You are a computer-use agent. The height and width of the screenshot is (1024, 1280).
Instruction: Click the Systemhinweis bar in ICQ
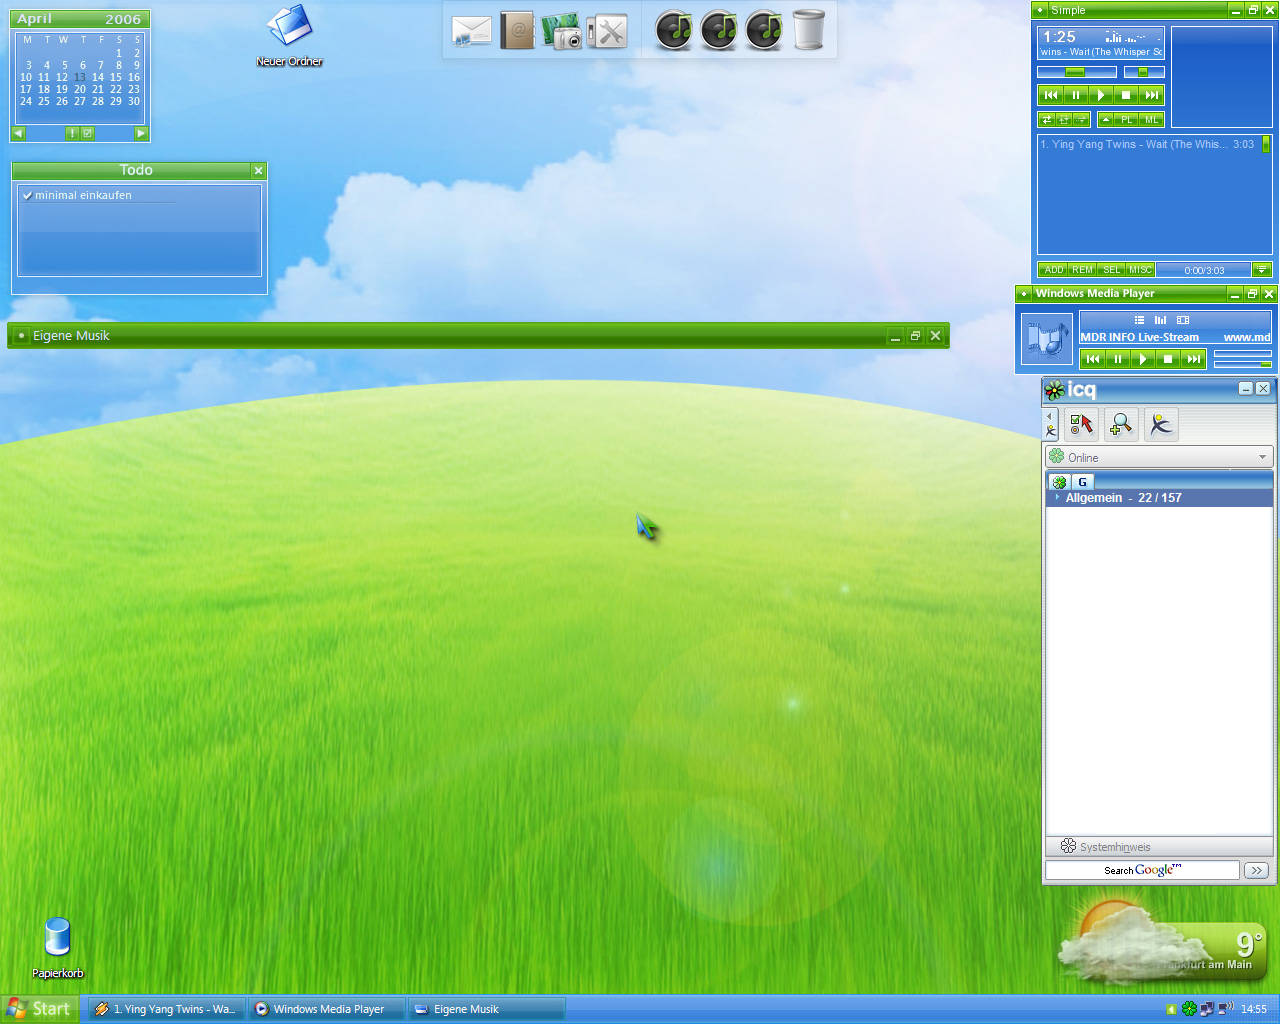point(1159,846)
